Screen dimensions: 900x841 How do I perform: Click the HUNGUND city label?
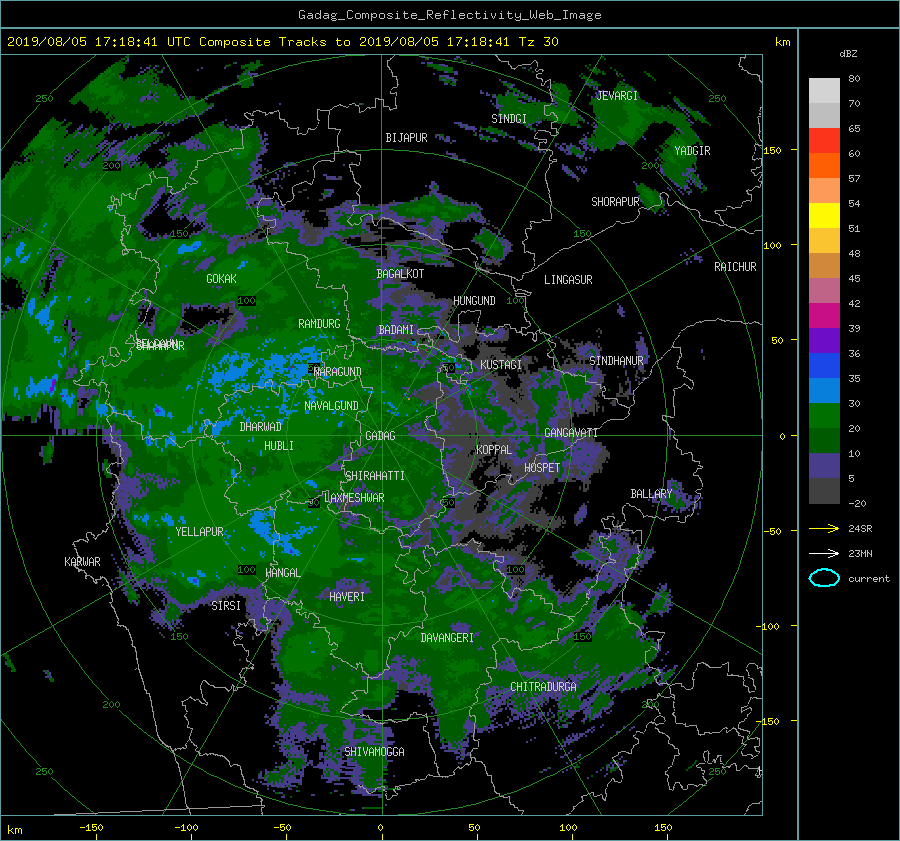[x=474, y=301]
